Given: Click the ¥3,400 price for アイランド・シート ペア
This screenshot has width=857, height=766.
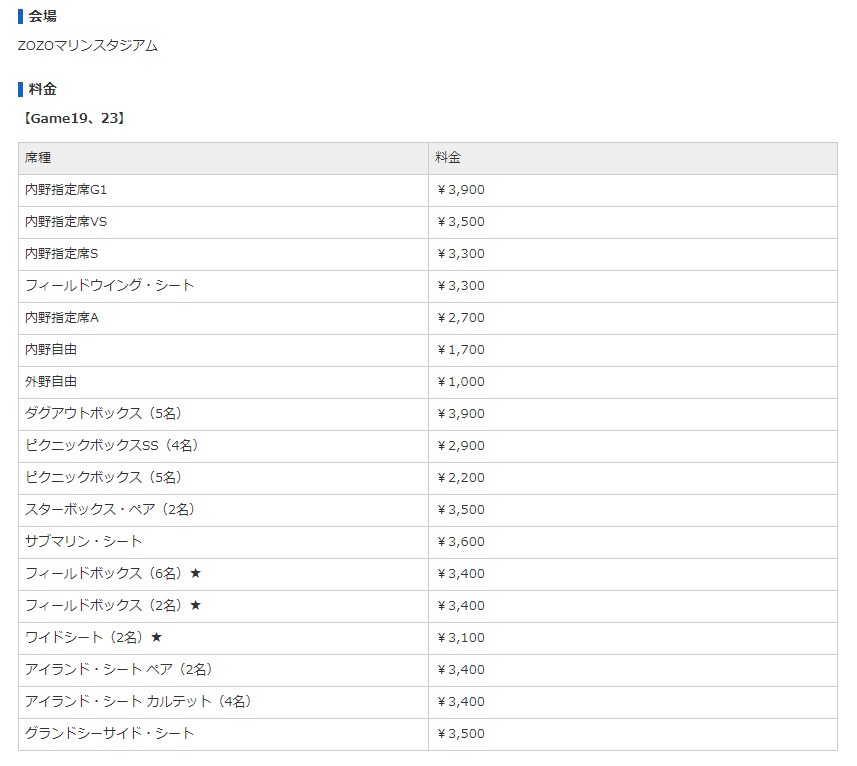Looking at the screenshot, I should click(460, 669).
